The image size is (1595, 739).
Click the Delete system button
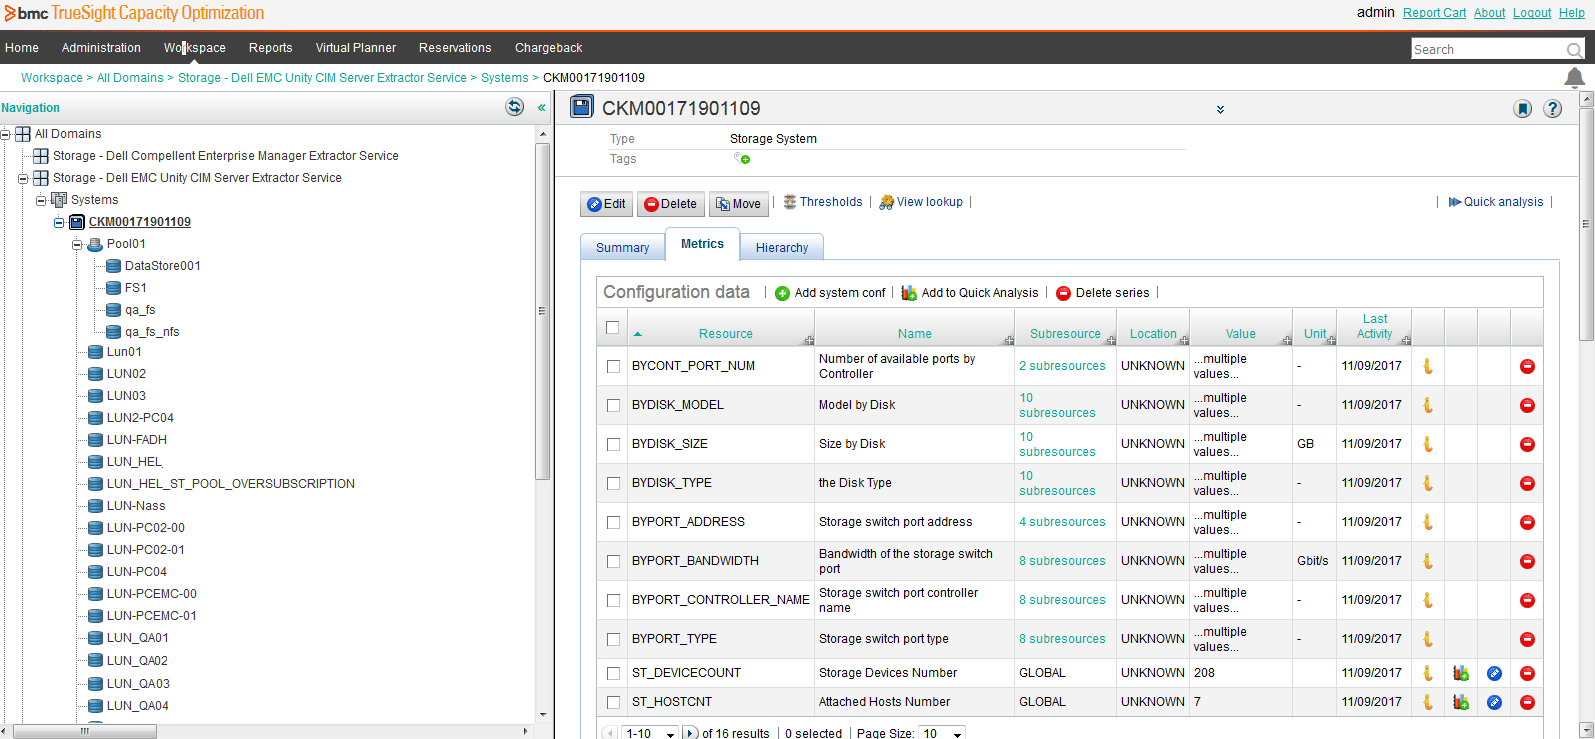670,204
